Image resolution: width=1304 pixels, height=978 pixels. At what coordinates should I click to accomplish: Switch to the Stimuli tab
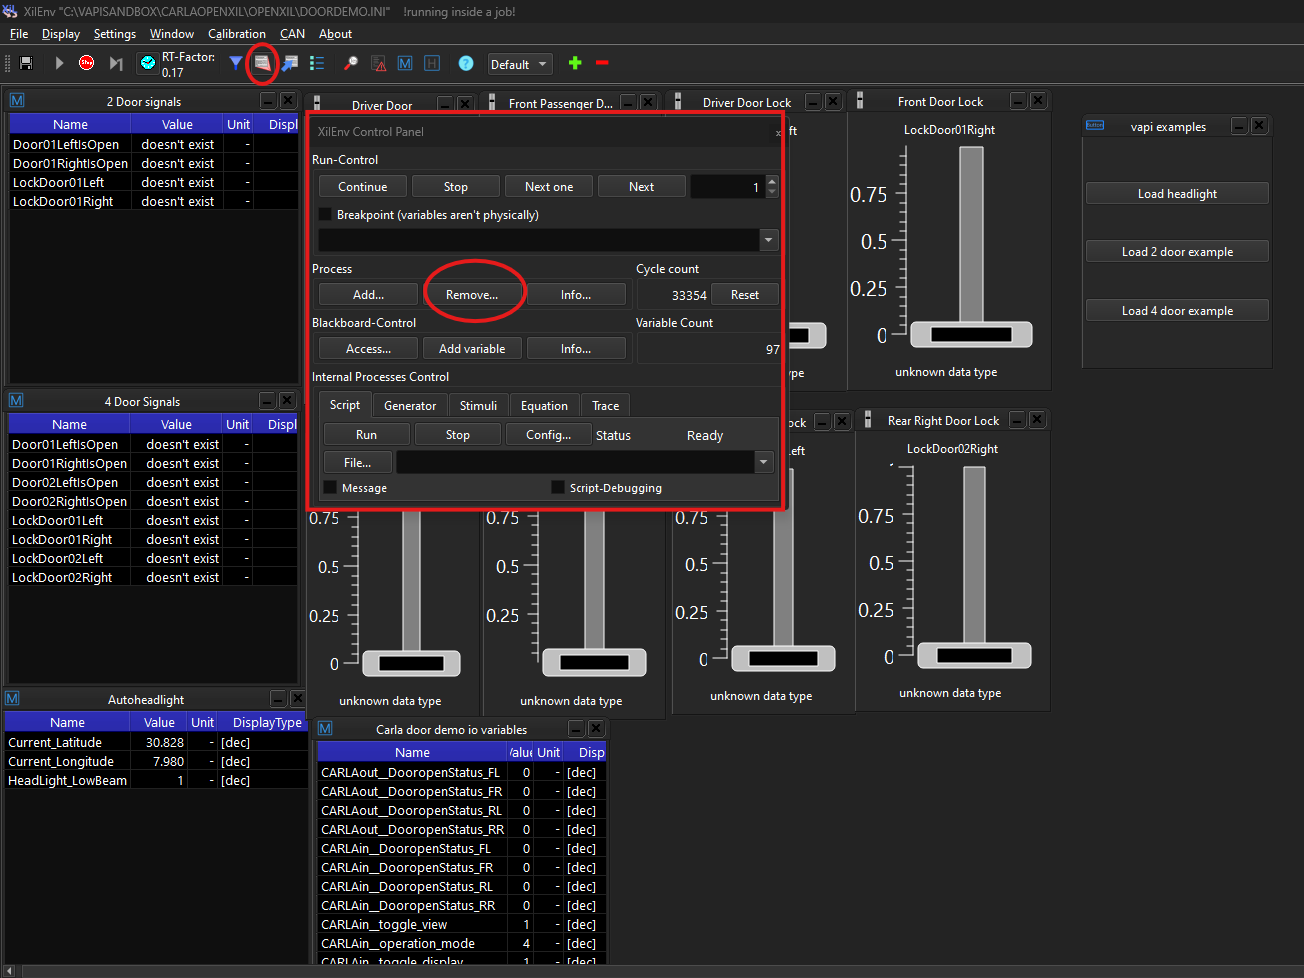(478, 406)
